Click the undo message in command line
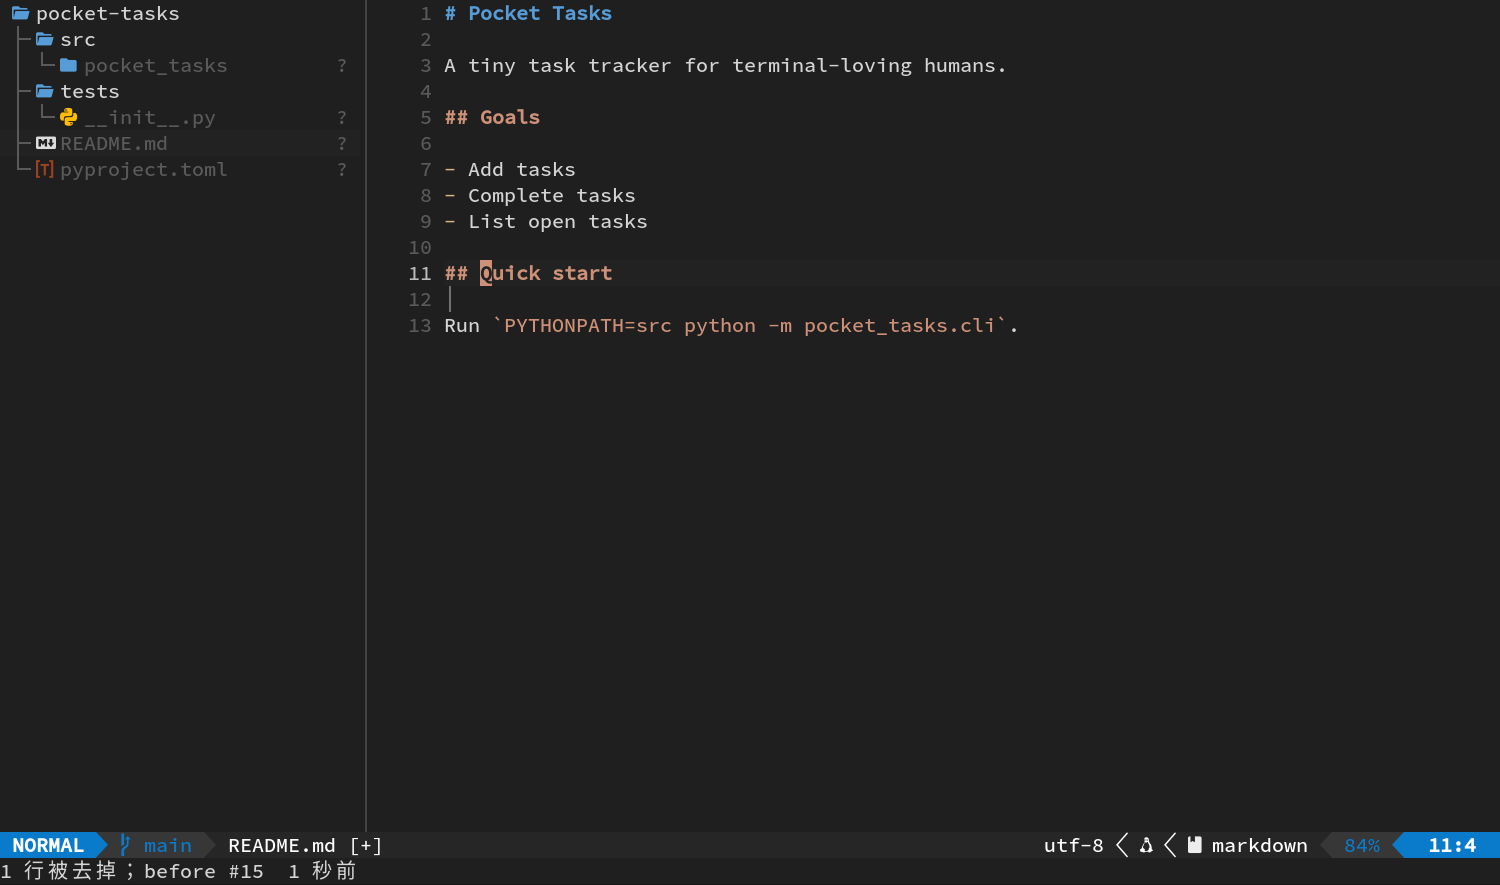The image size is (1500, 885). [x=178, y=872]
